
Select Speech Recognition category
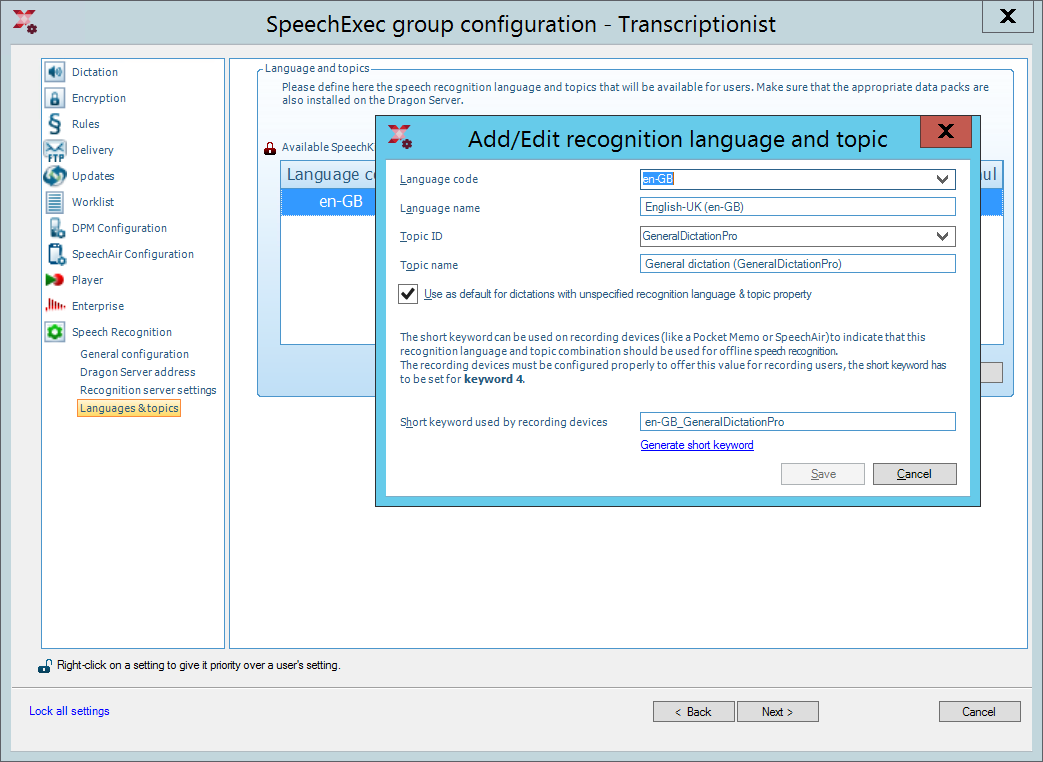coord(122,332)
